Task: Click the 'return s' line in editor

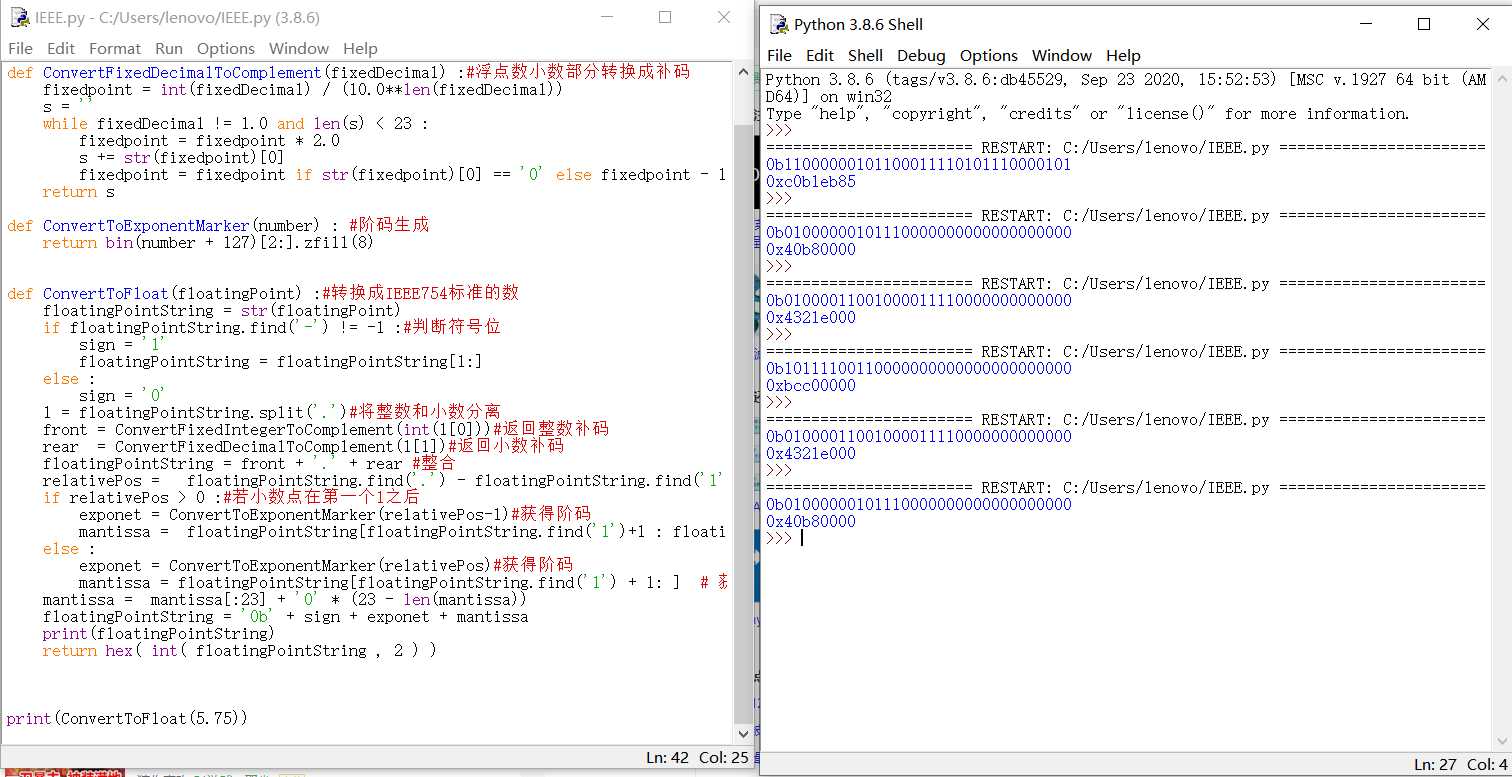Action: 78,191
